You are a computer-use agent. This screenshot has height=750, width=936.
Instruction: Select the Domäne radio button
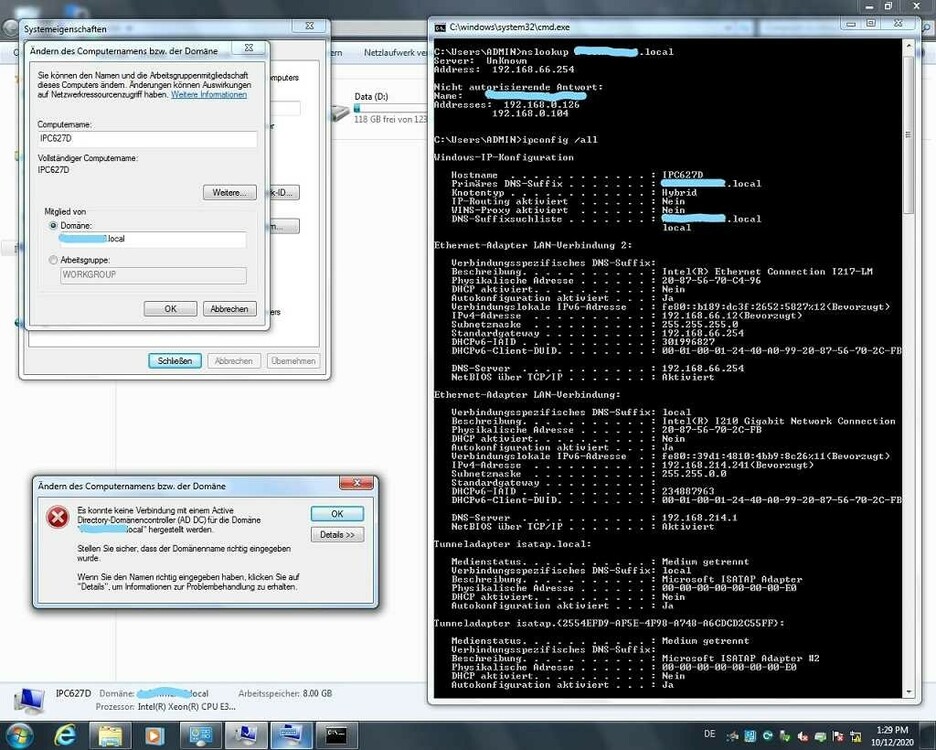point(54,226)
